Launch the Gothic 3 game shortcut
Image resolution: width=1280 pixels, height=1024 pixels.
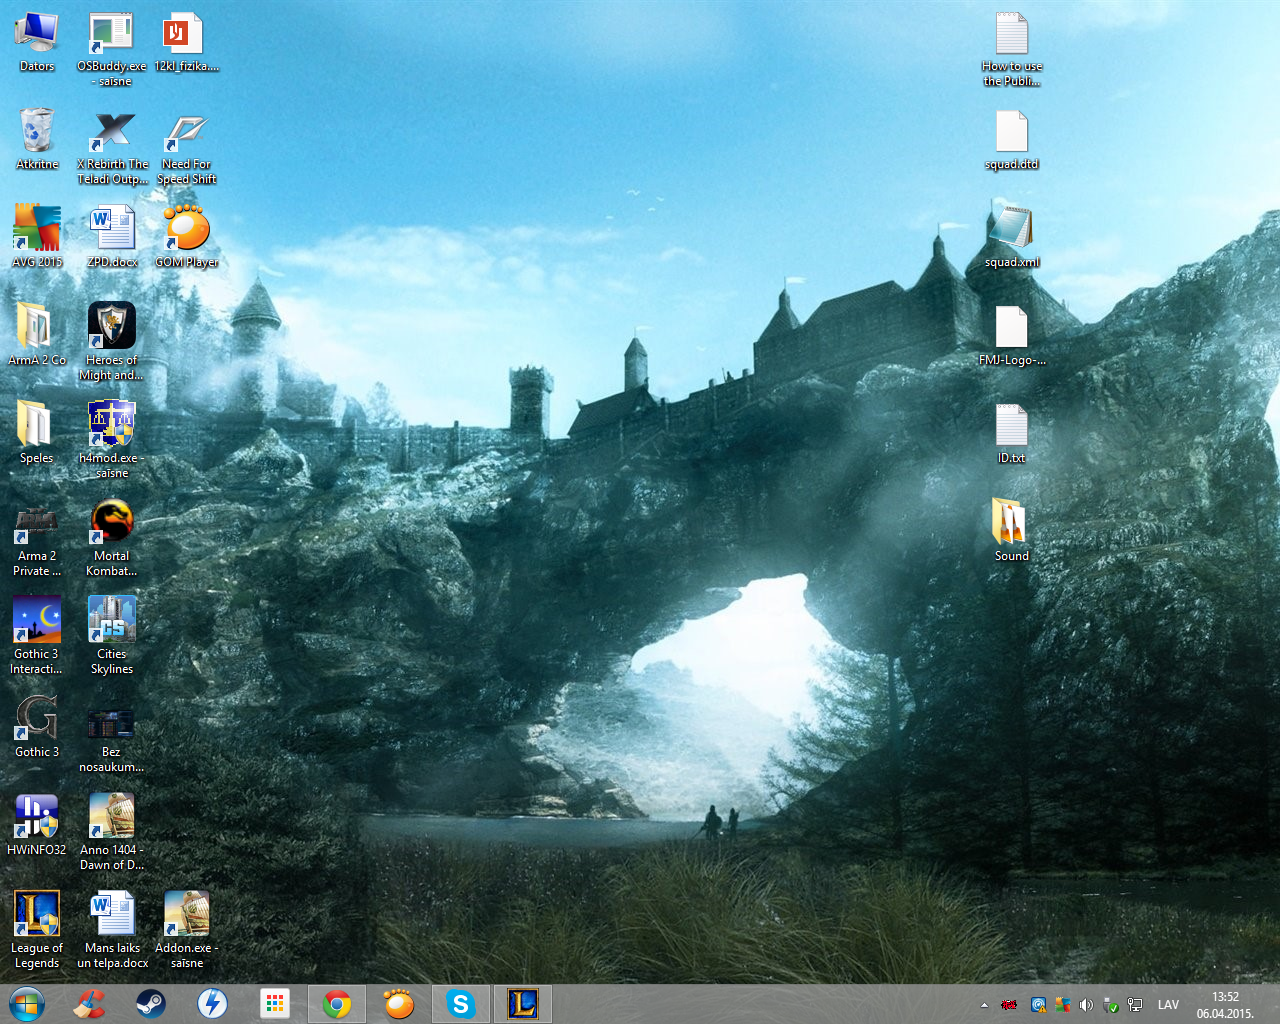point(37,728)
